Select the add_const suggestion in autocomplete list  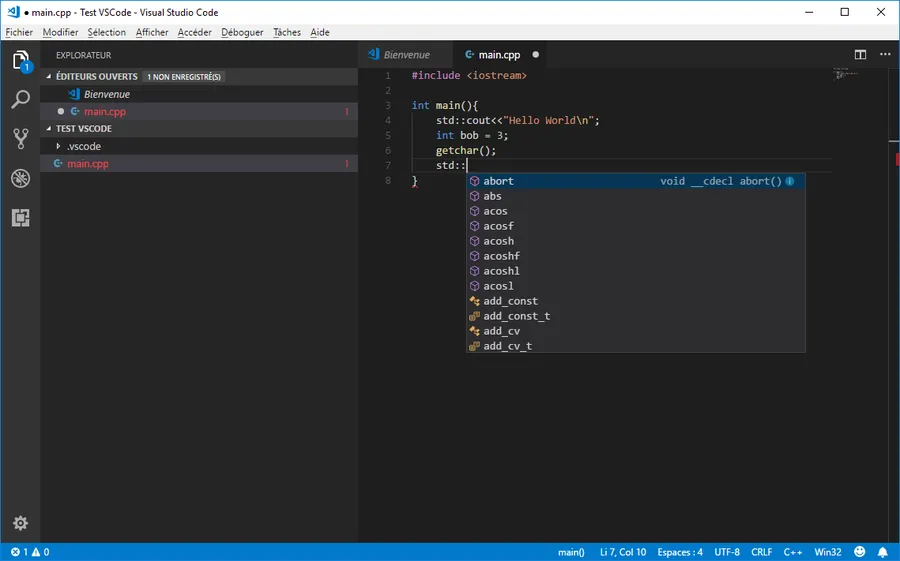point(510,301)
